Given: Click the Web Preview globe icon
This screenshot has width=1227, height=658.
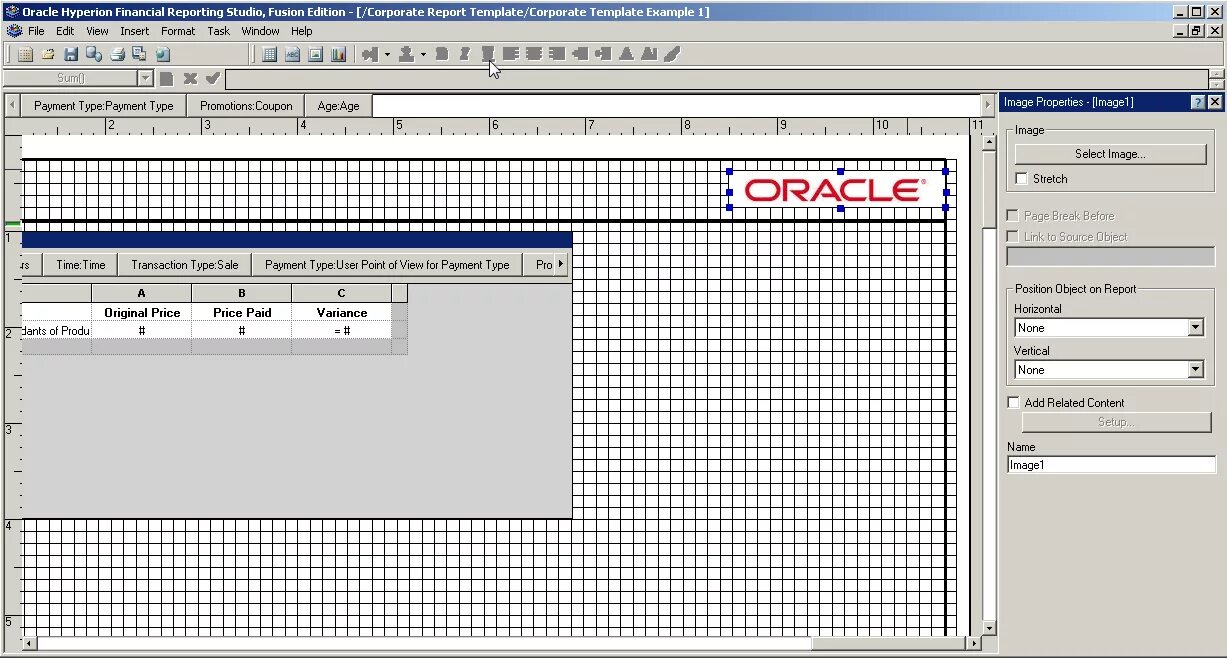Looking at the screenshot, I should 163,54.
